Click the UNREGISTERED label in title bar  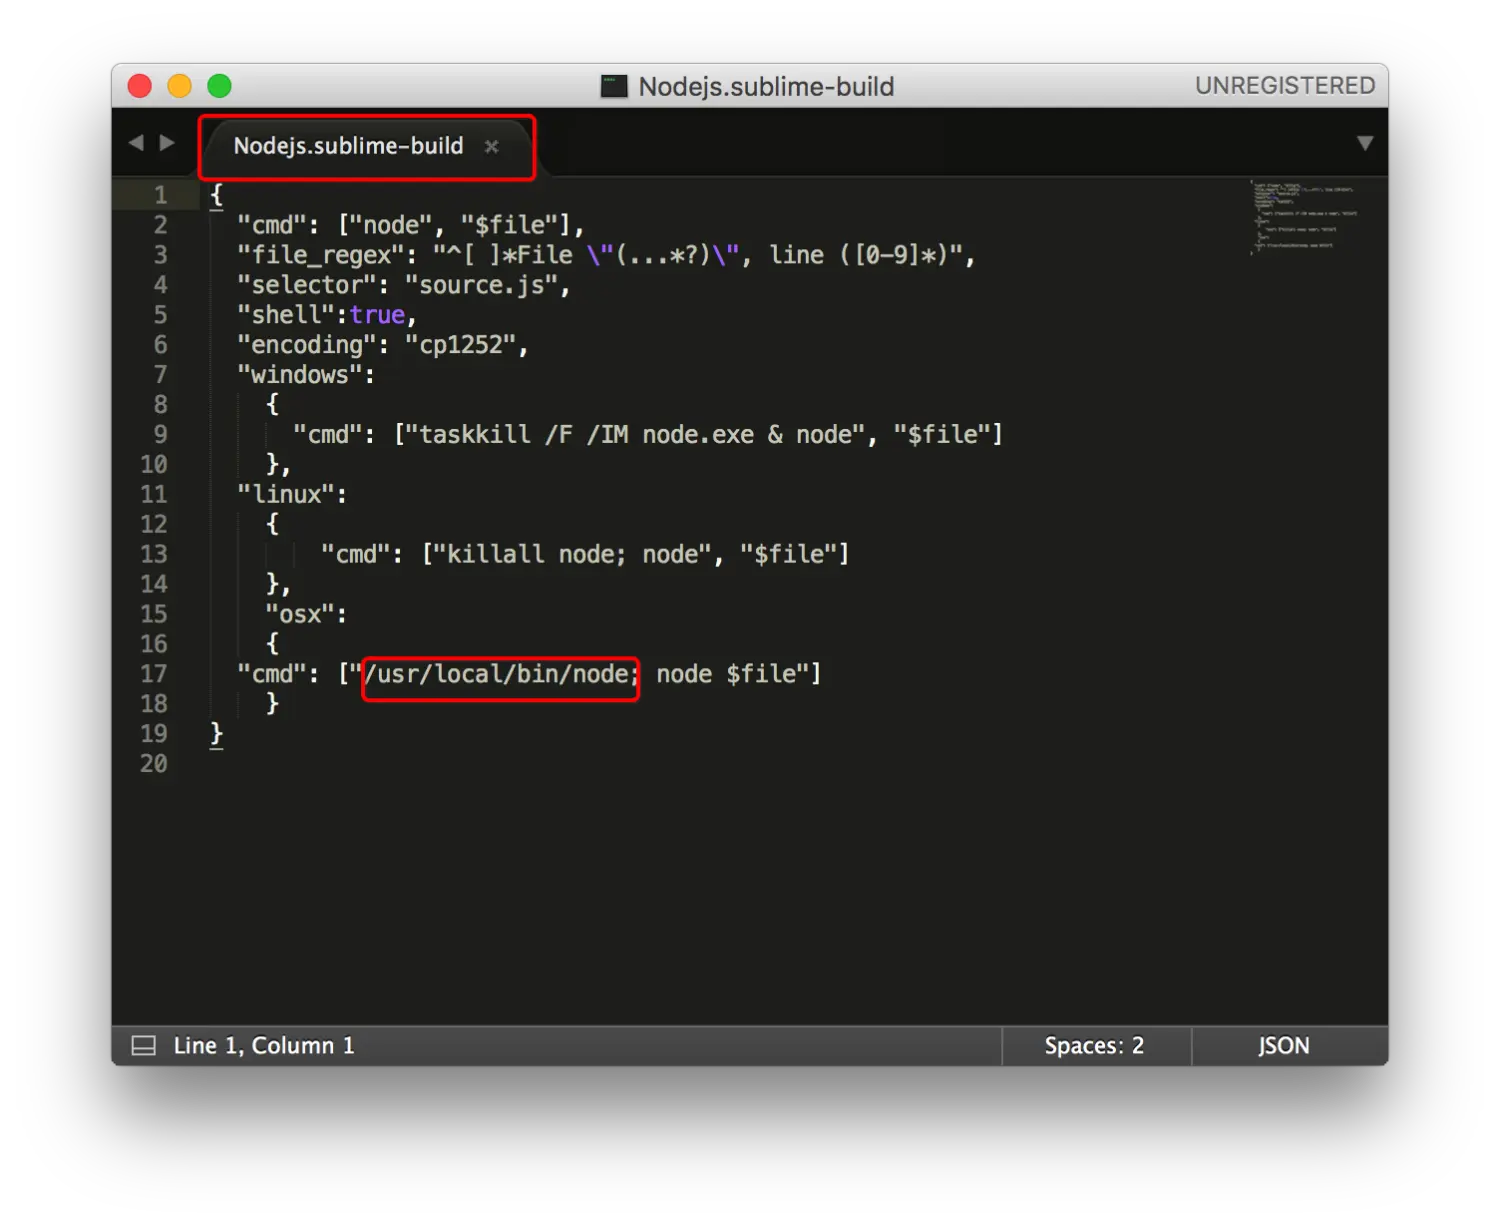pyautogui.click(x=1285, y=86)
